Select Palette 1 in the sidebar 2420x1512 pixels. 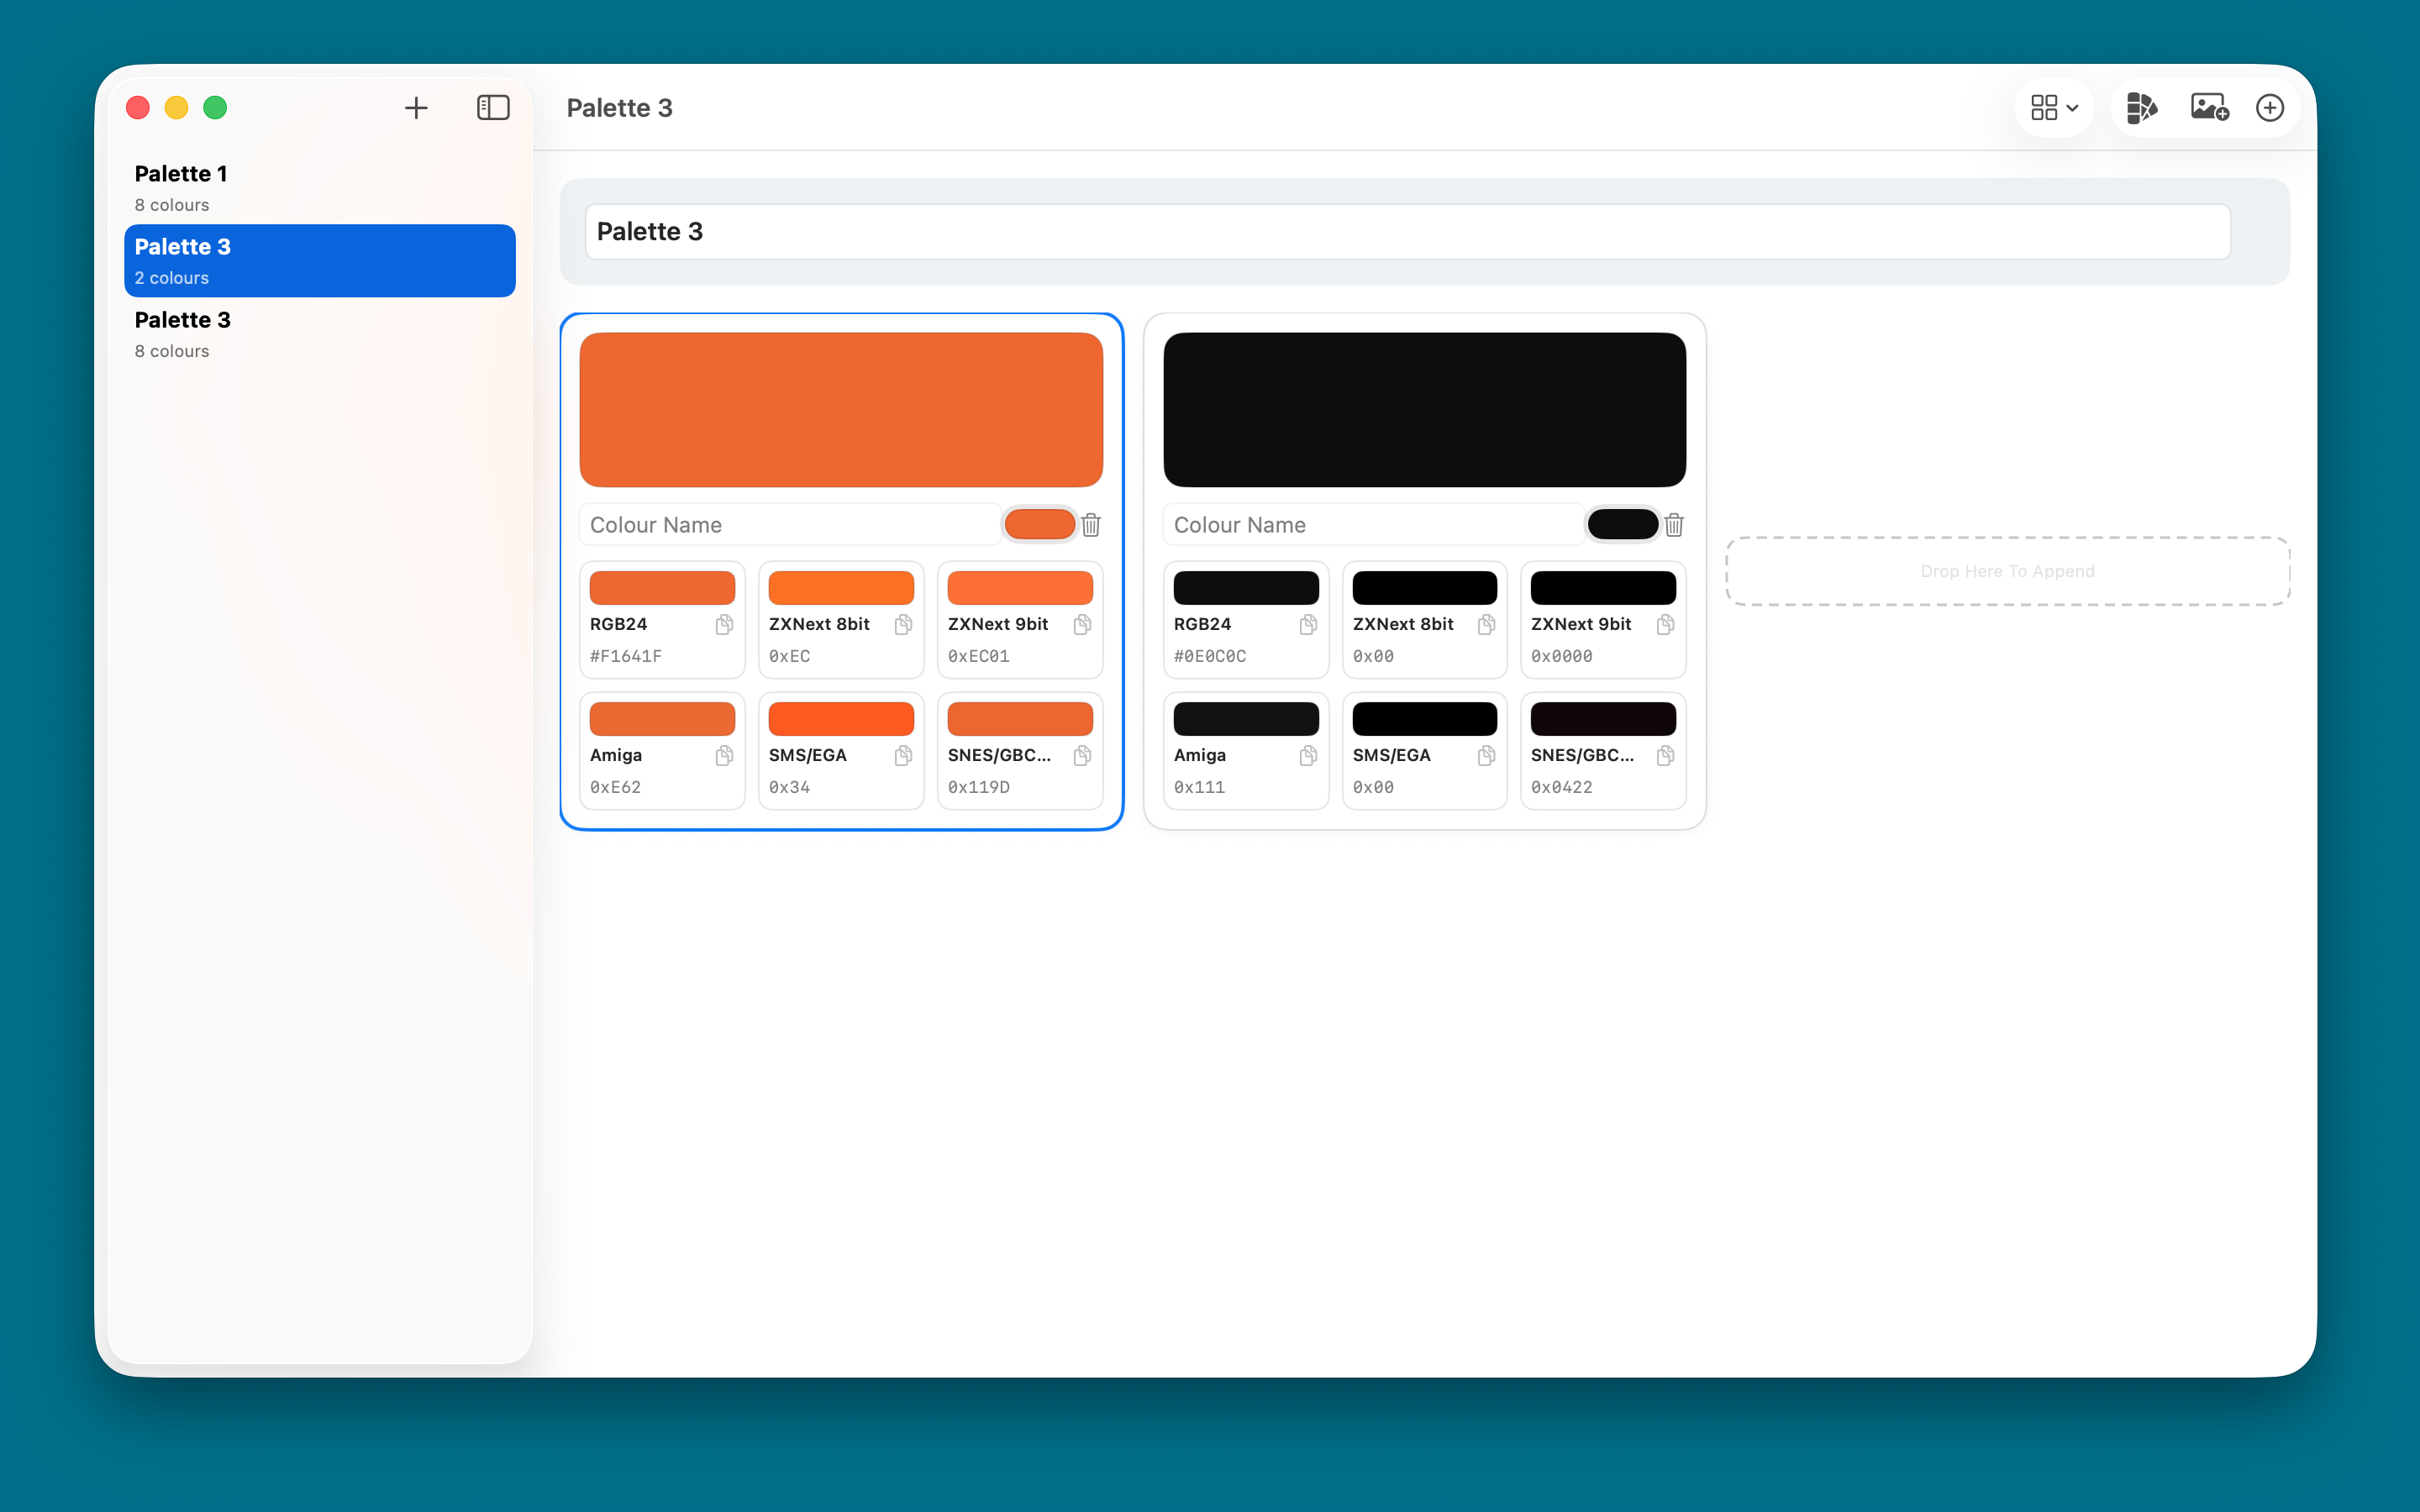coord(319,187)
